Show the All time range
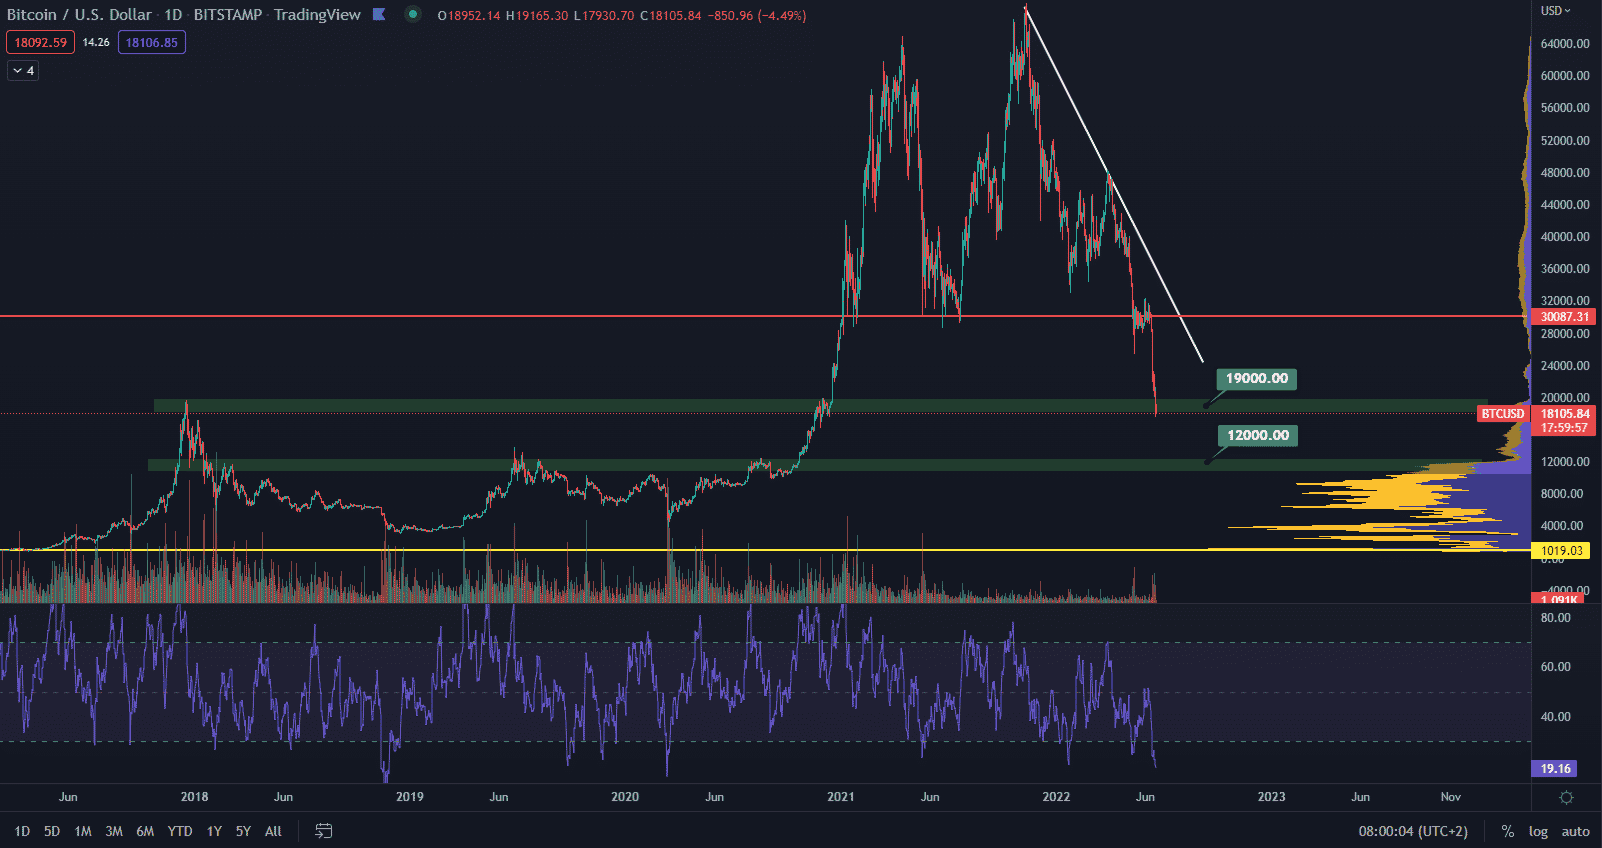This screenshot has height=848, width=1602. tap(273, 831)
